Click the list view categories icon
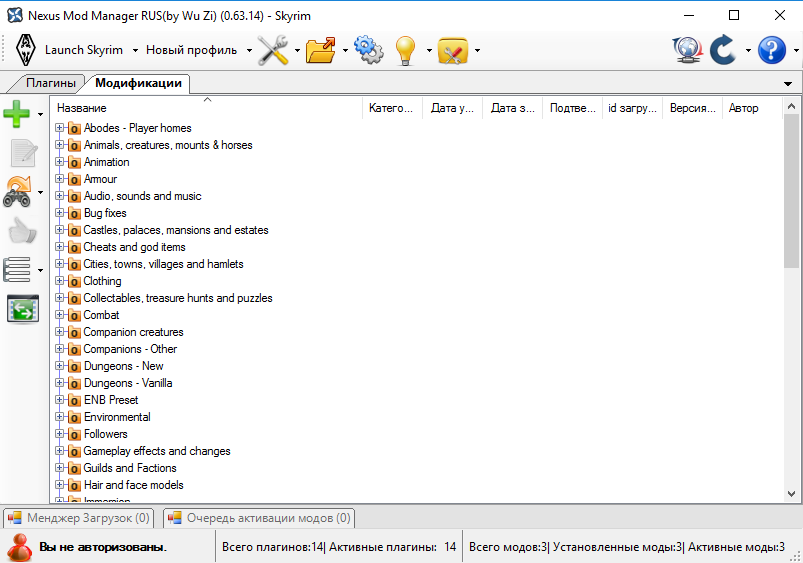 point(17,269)
